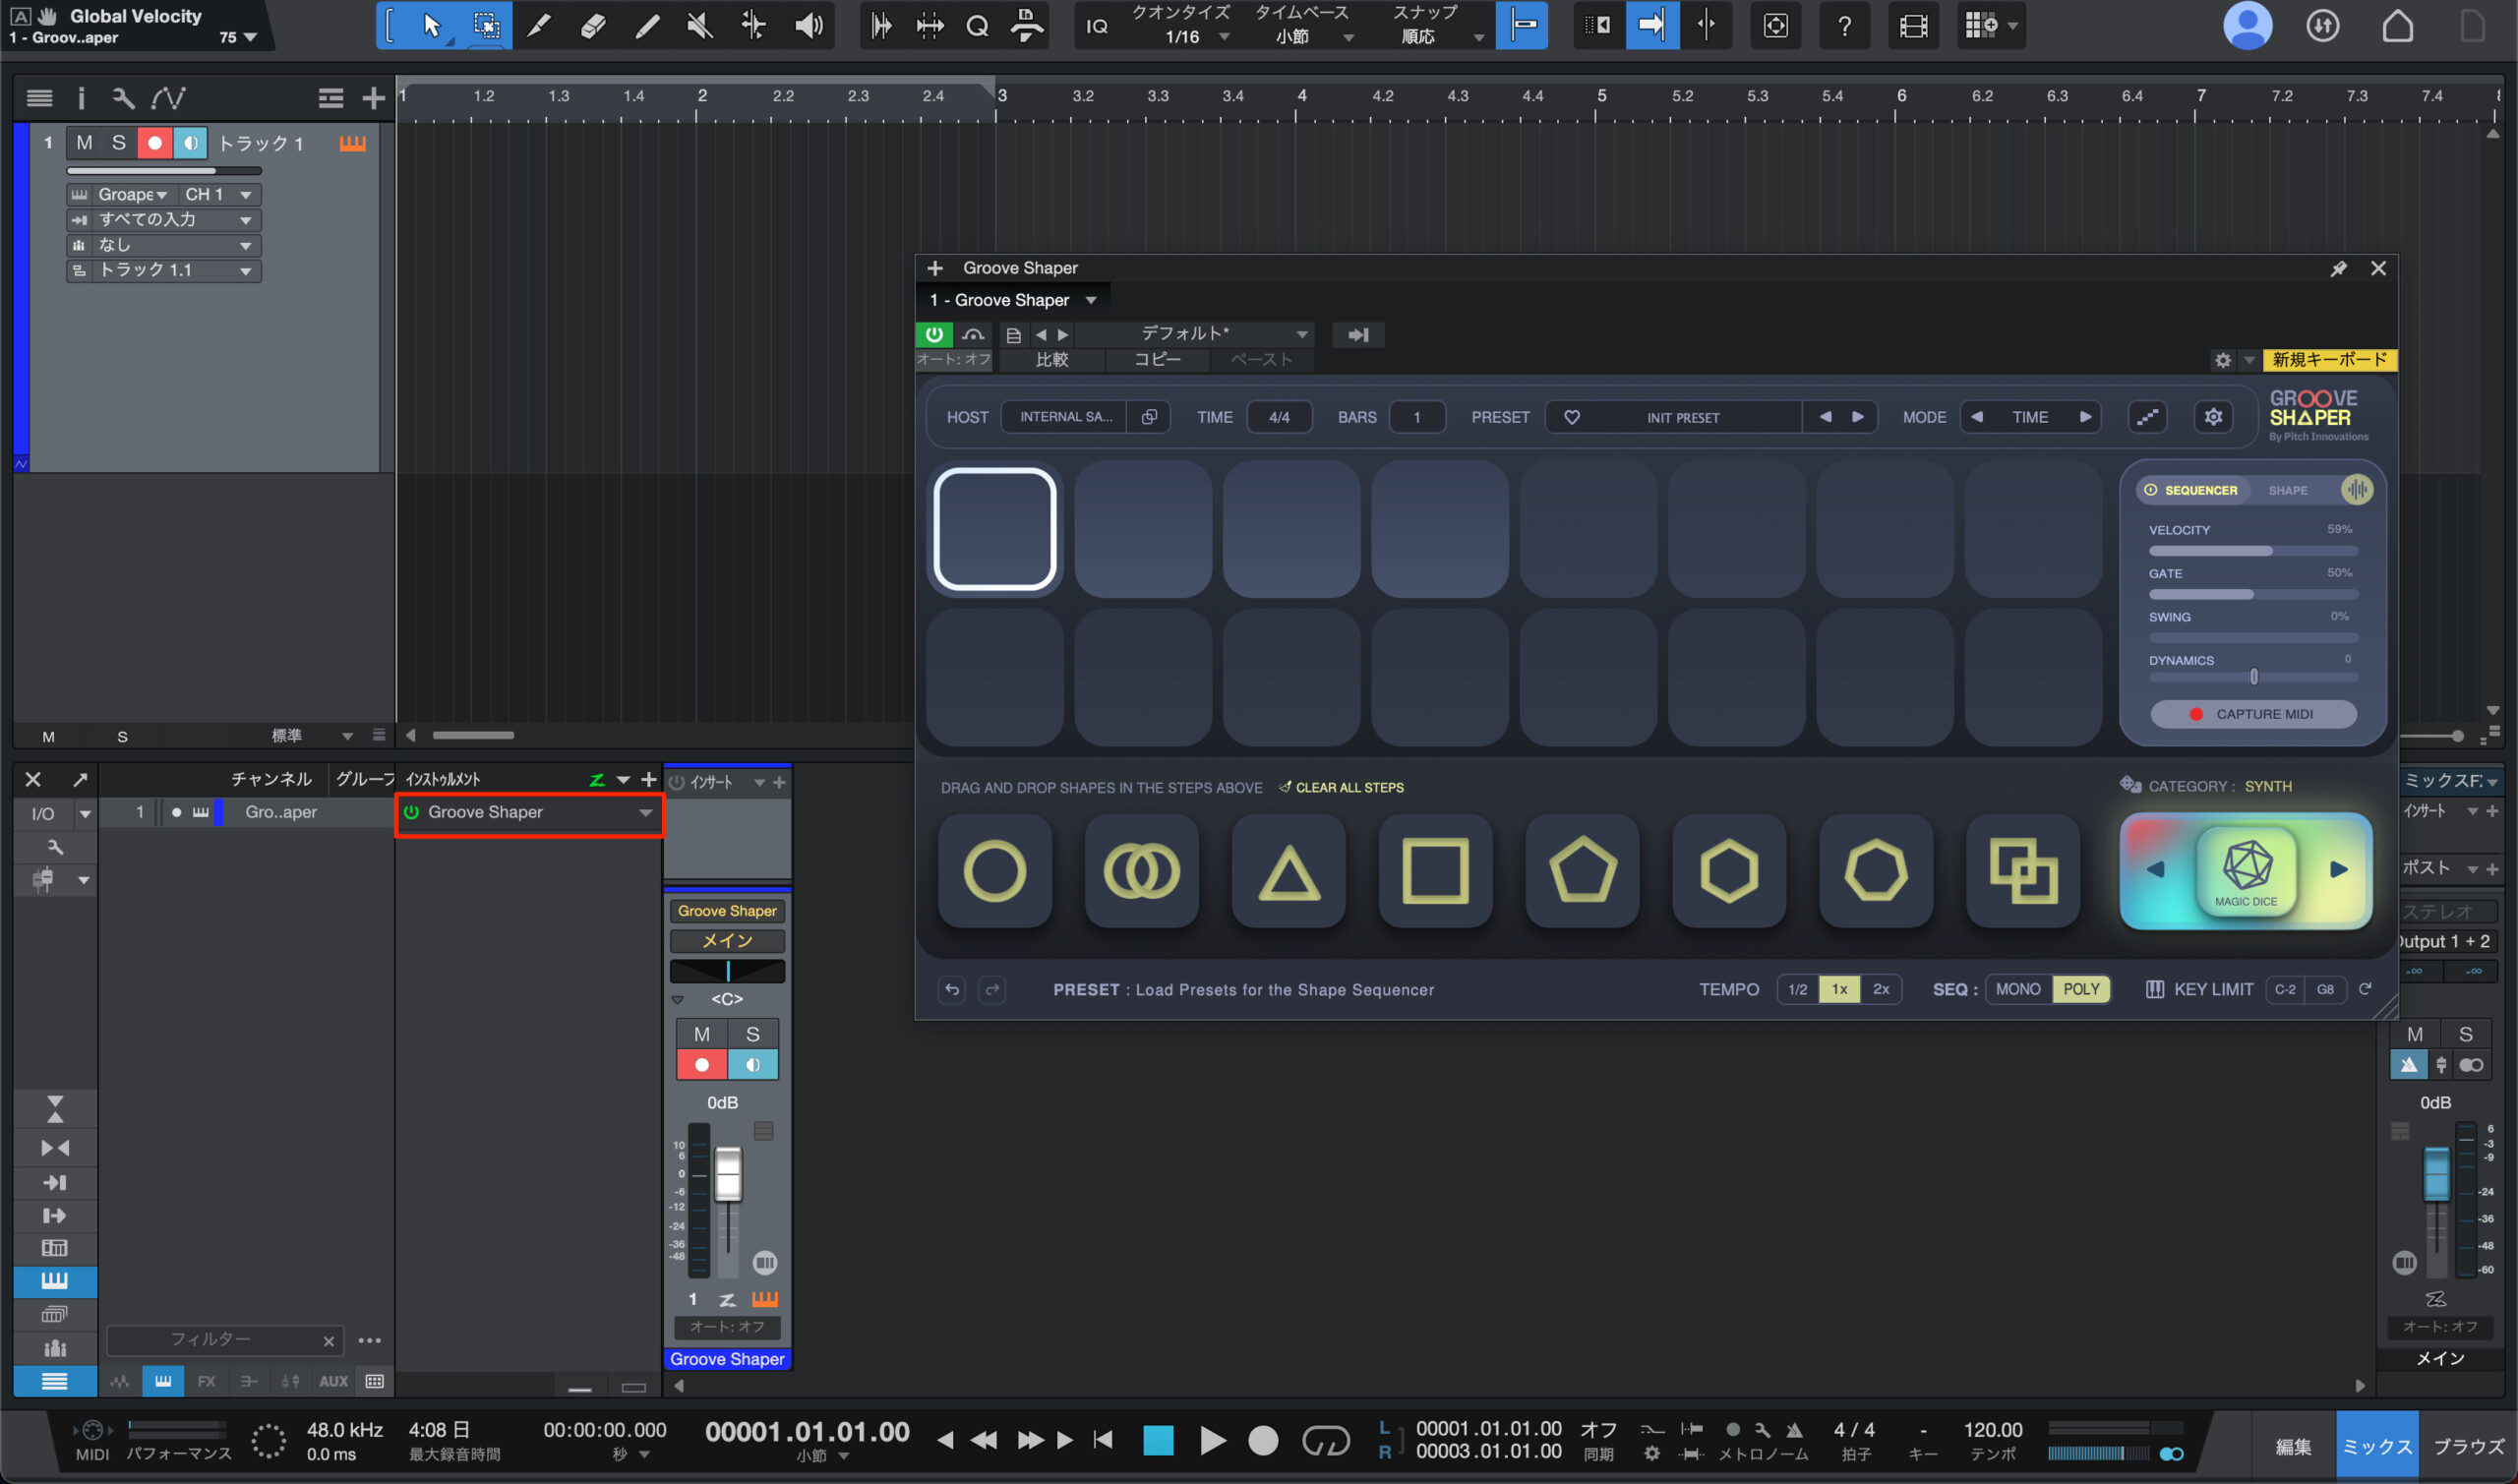Image resolution: width=2518 pixels, height=1484 pixels.
Task: Switch to SHAPE tab
Action: 2287,490
